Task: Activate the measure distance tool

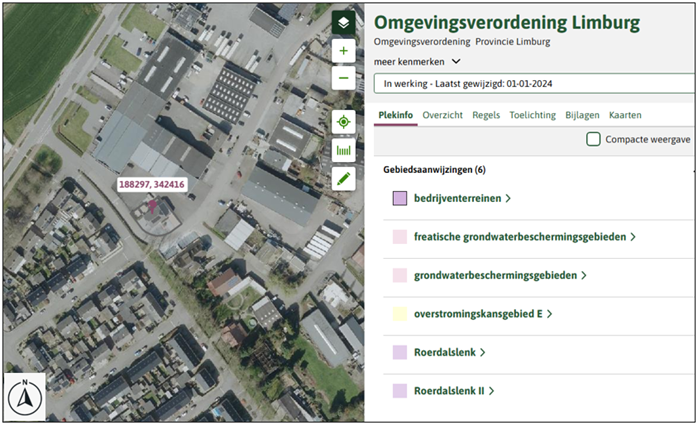Action: (343, 150)
